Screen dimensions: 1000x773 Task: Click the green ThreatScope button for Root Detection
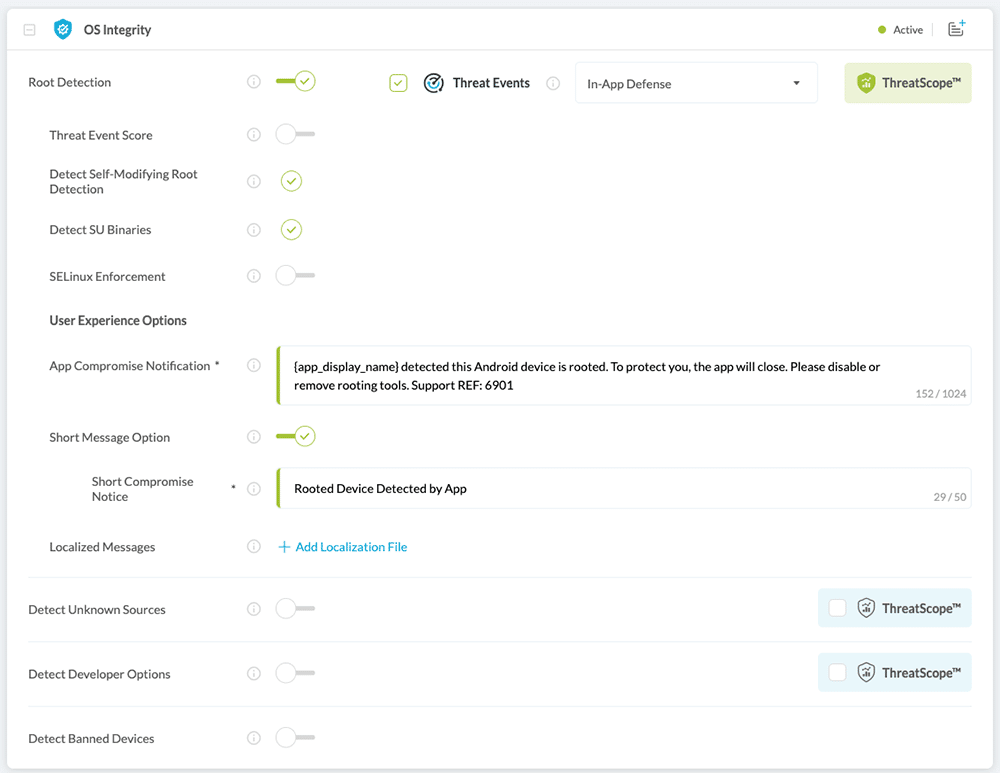[908, 84]
